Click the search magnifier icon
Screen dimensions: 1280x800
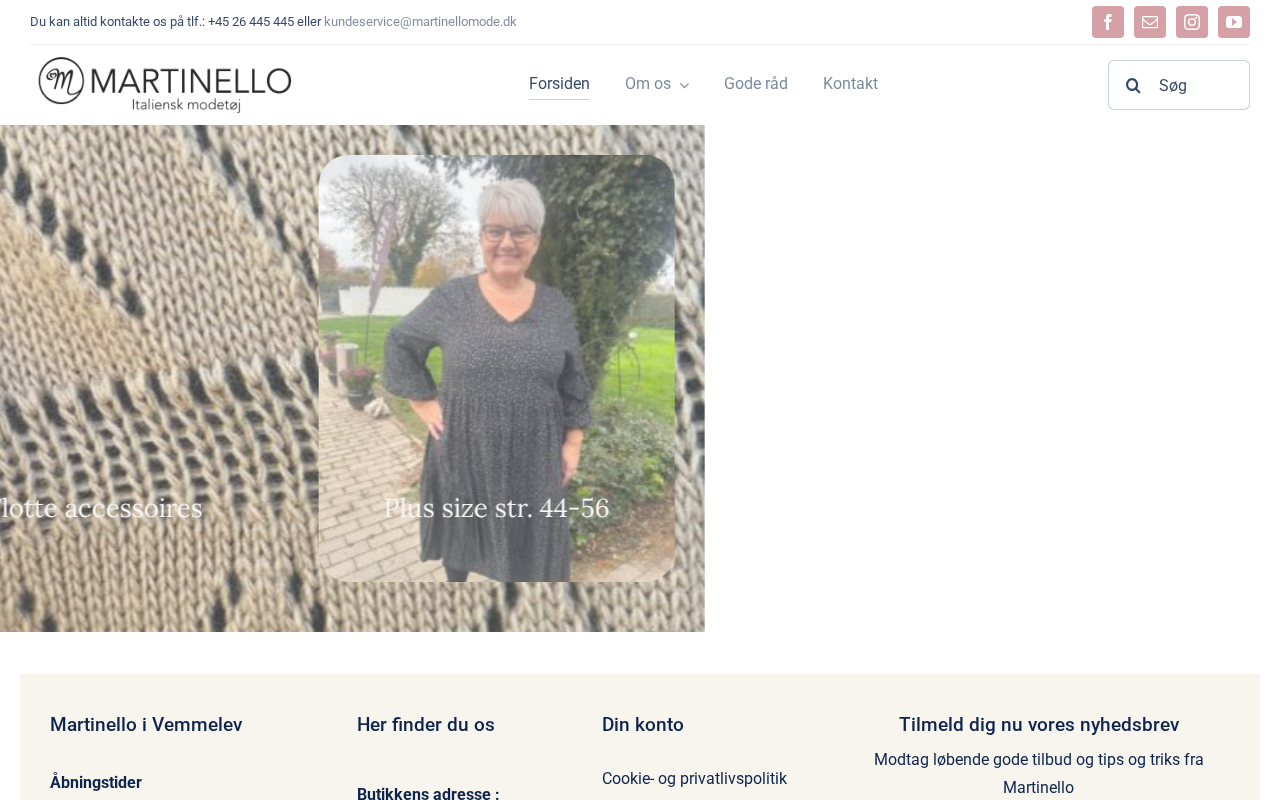(1133, 85)
